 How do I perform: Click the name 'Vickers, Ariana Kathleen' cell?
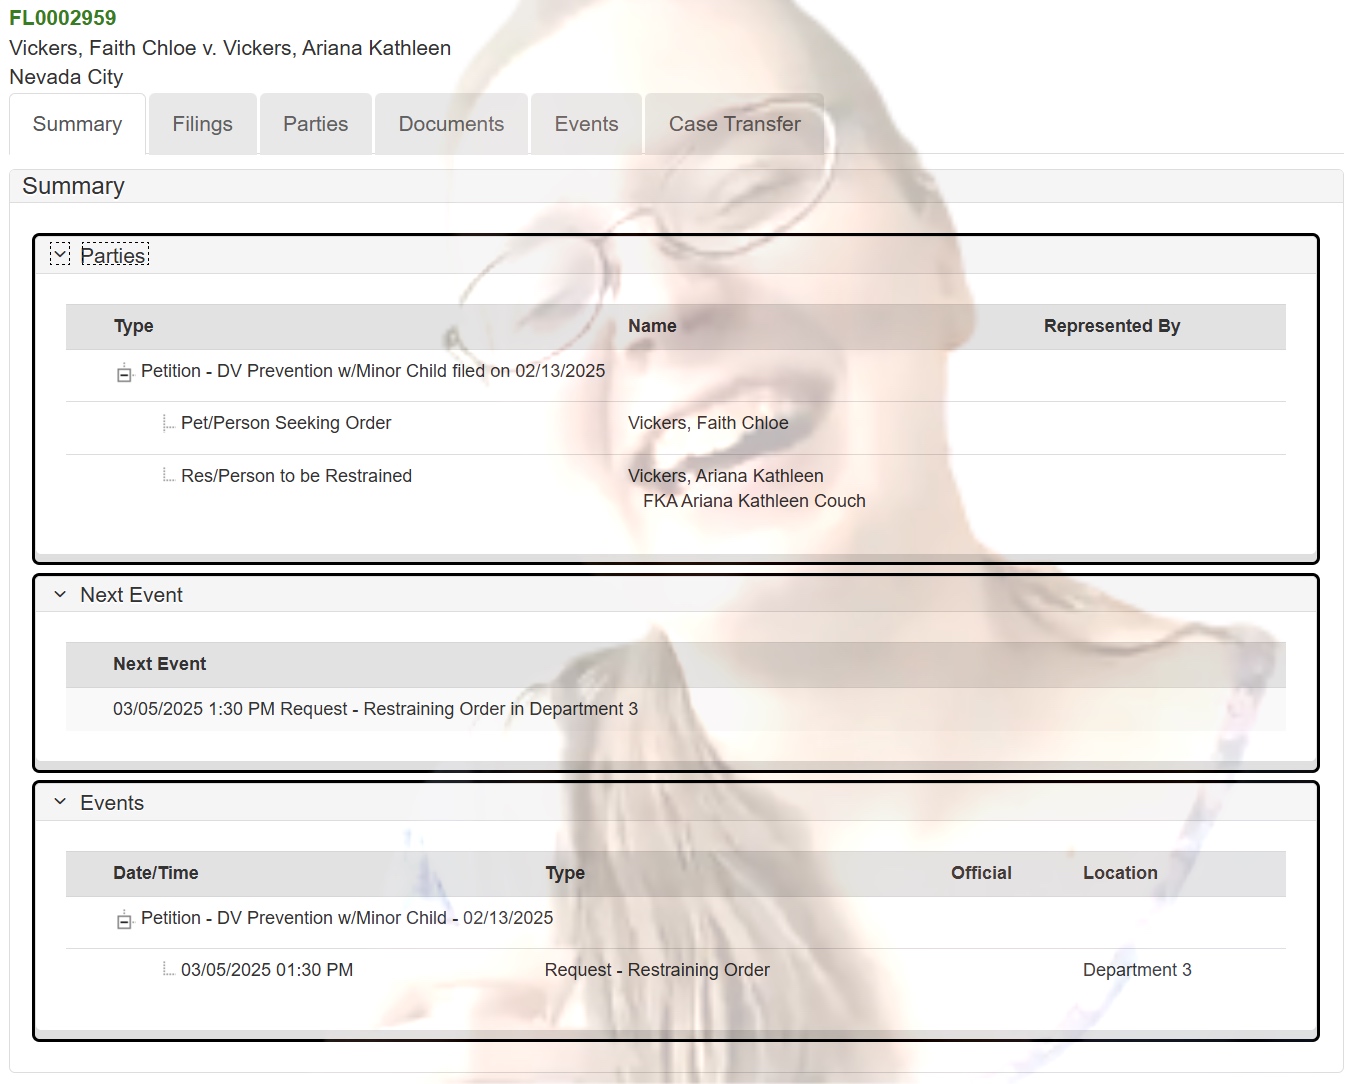726,476
